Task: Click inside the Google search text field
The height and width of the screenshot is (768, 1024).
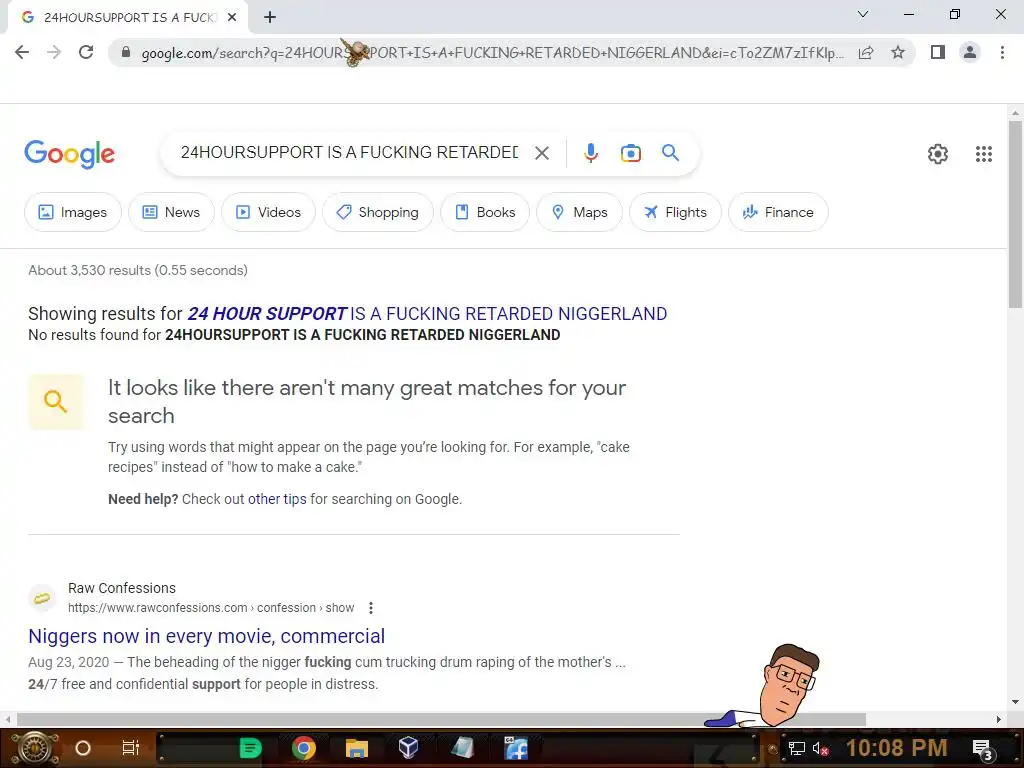Action: click(349, 153)
